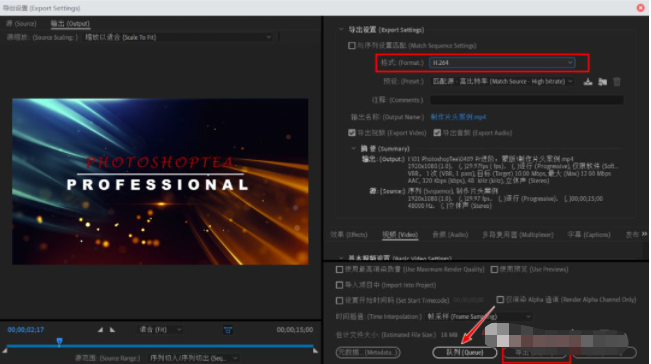The height and width of the screenshot is (364, 651).
Task: Click the Import Preset folder icon
Action: click(602, 82)
